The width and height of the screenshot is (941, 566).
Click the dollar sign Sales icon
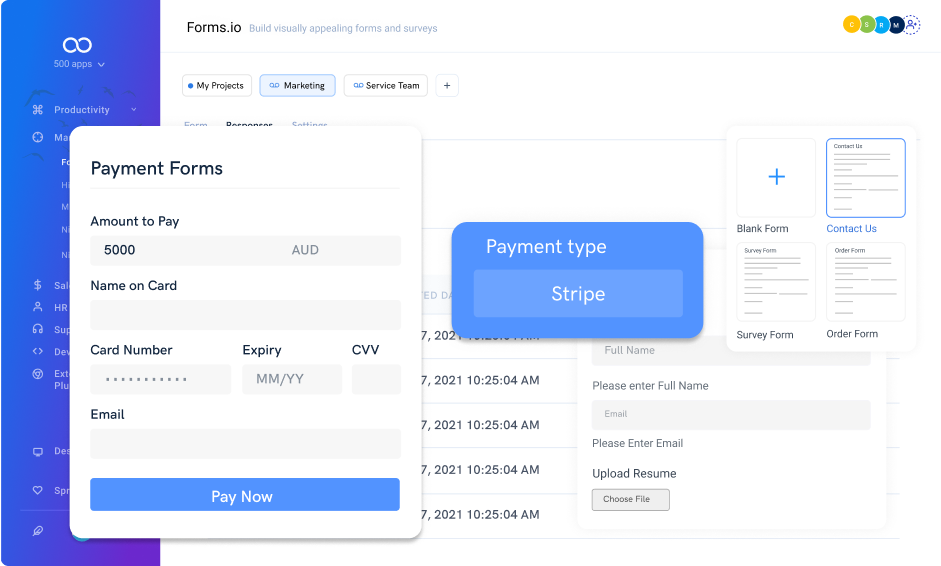click(x=38, y=285)
